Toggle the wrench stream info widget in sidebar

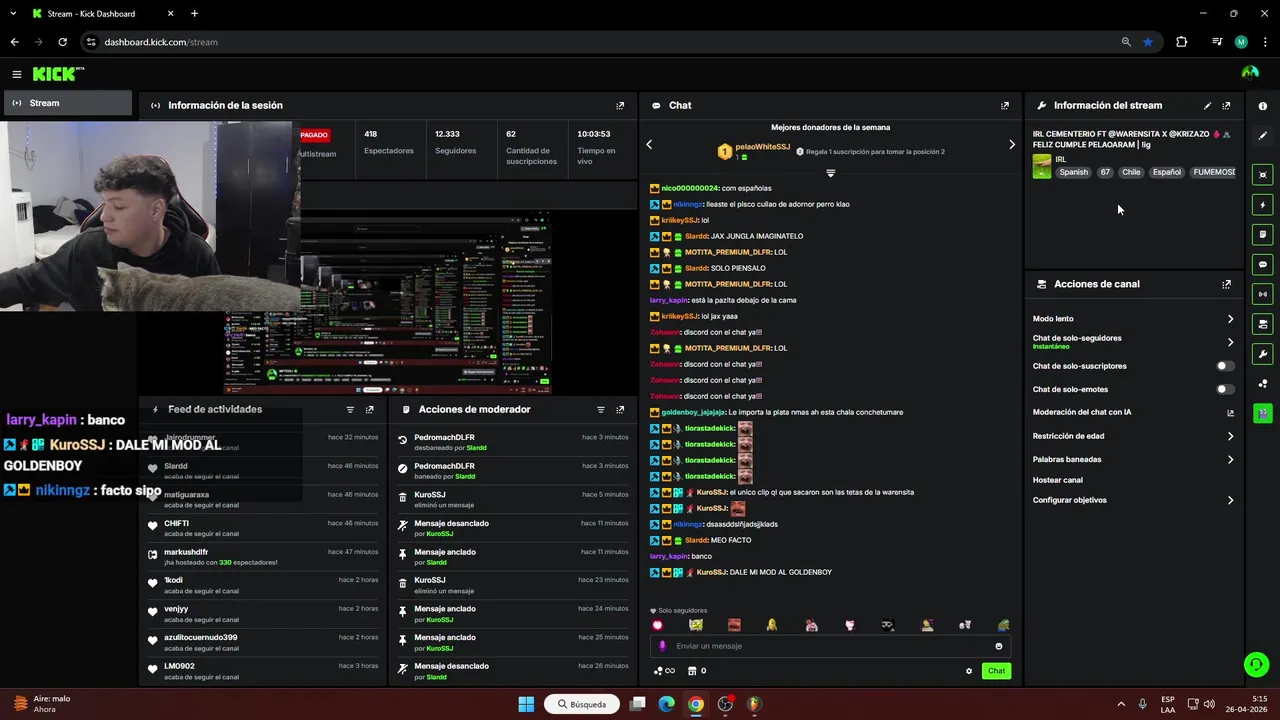(x=1263, y=354)
